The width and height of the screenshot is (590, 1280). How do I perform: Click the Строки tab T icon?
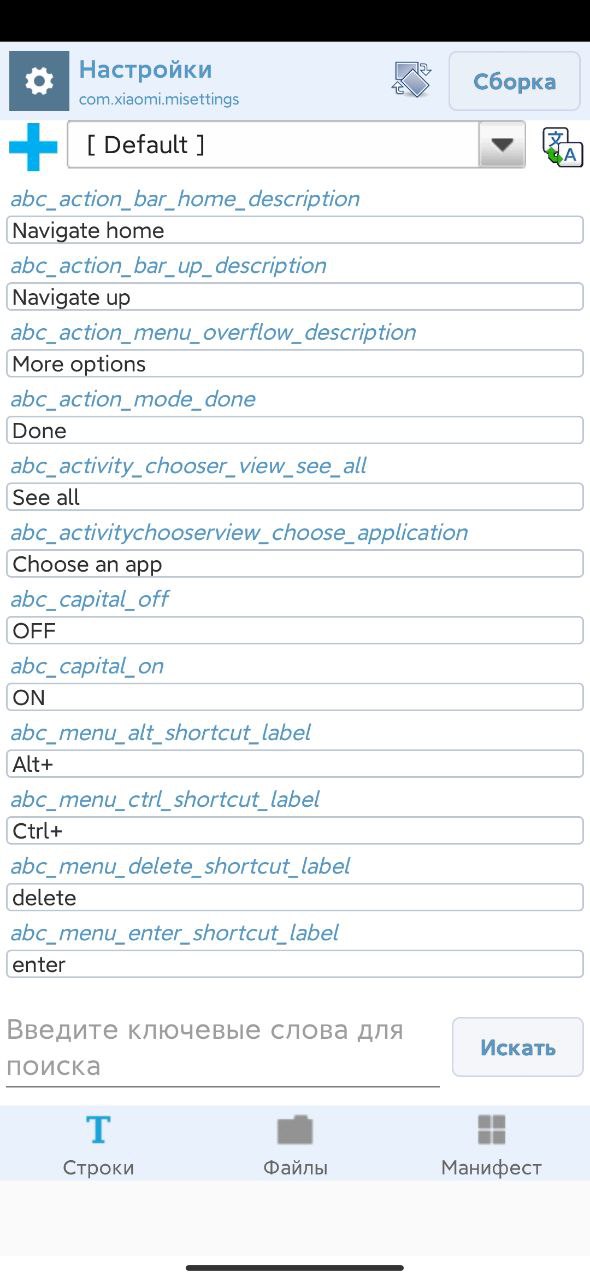tap(98, 1130)
